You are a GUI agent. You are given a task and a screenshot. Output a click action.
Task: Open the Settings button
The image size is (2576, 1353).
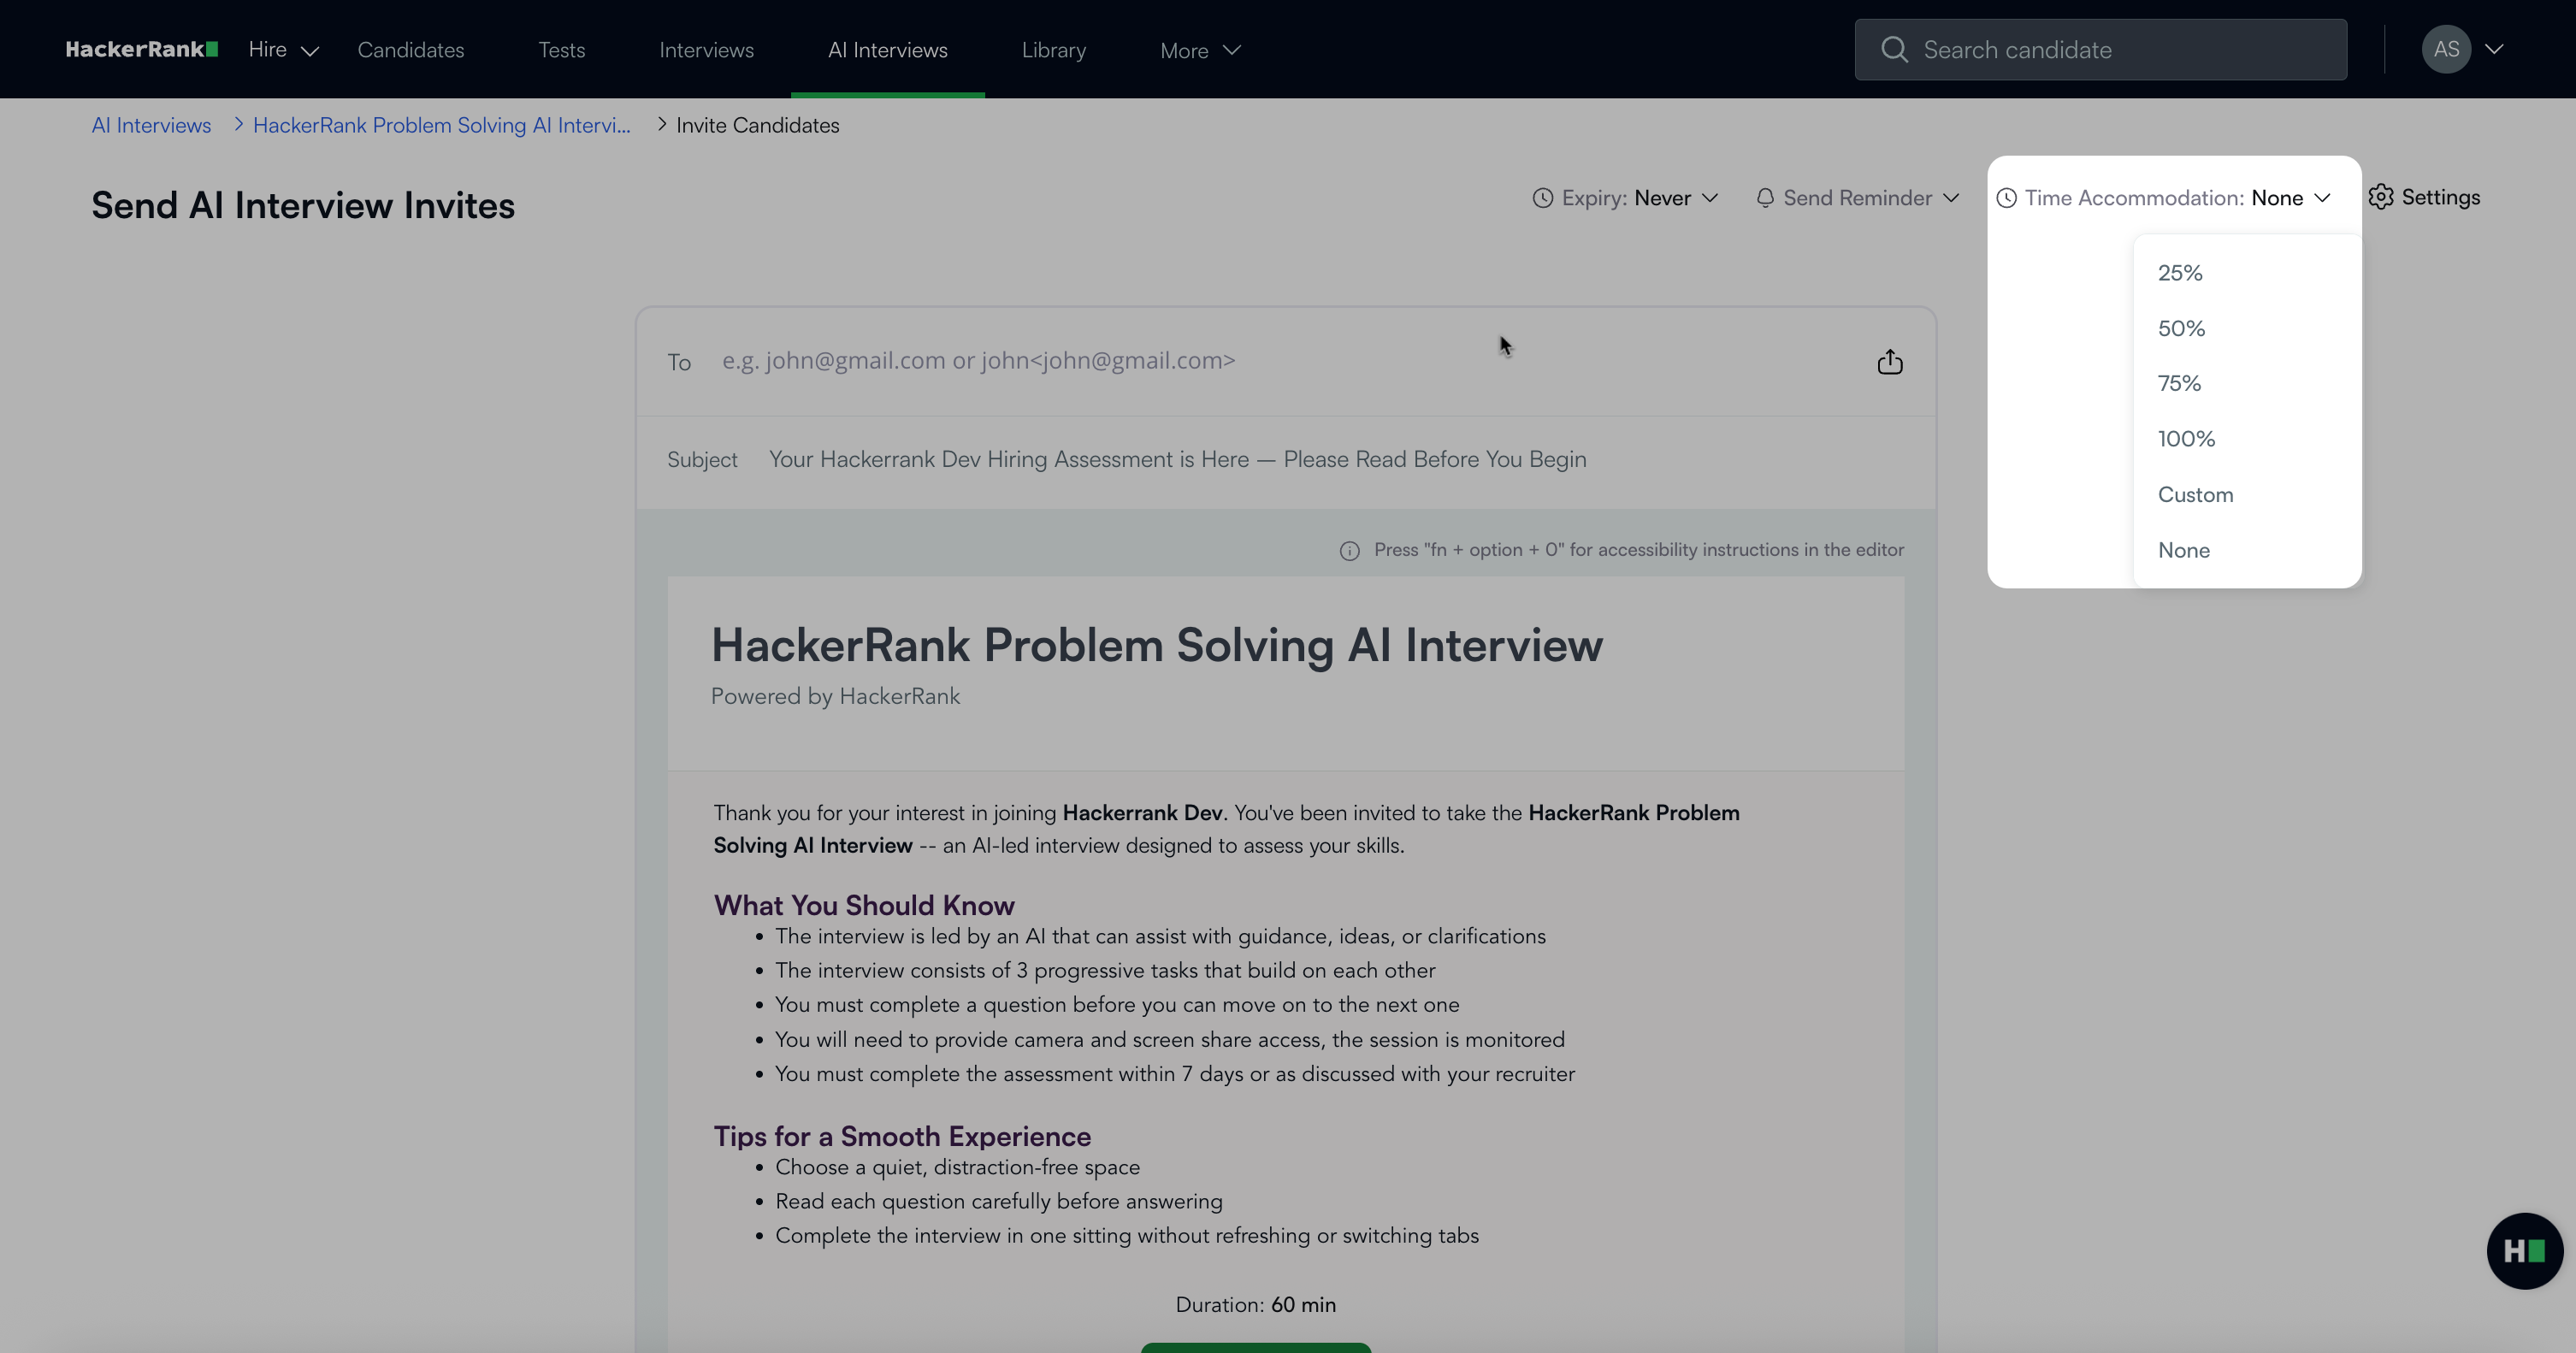[2424, 197]
